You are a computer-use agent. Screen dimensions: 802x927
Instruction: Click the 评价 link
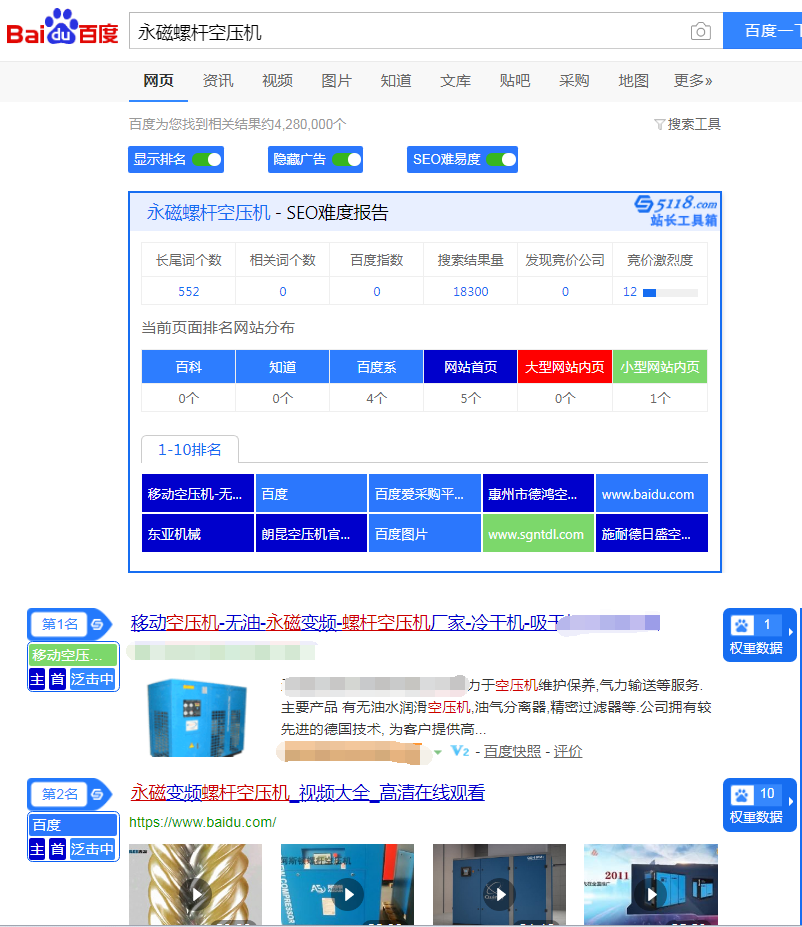click(x=568, y=751)
